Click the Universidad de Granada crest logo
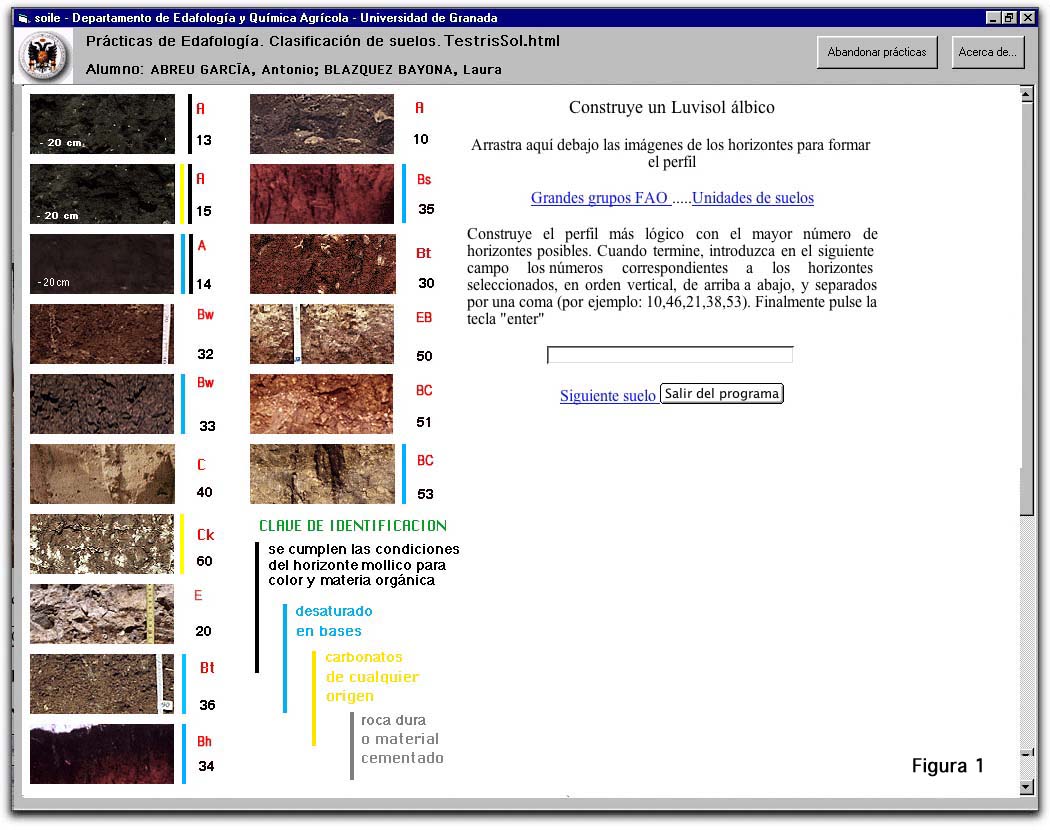 coord(44,56)
